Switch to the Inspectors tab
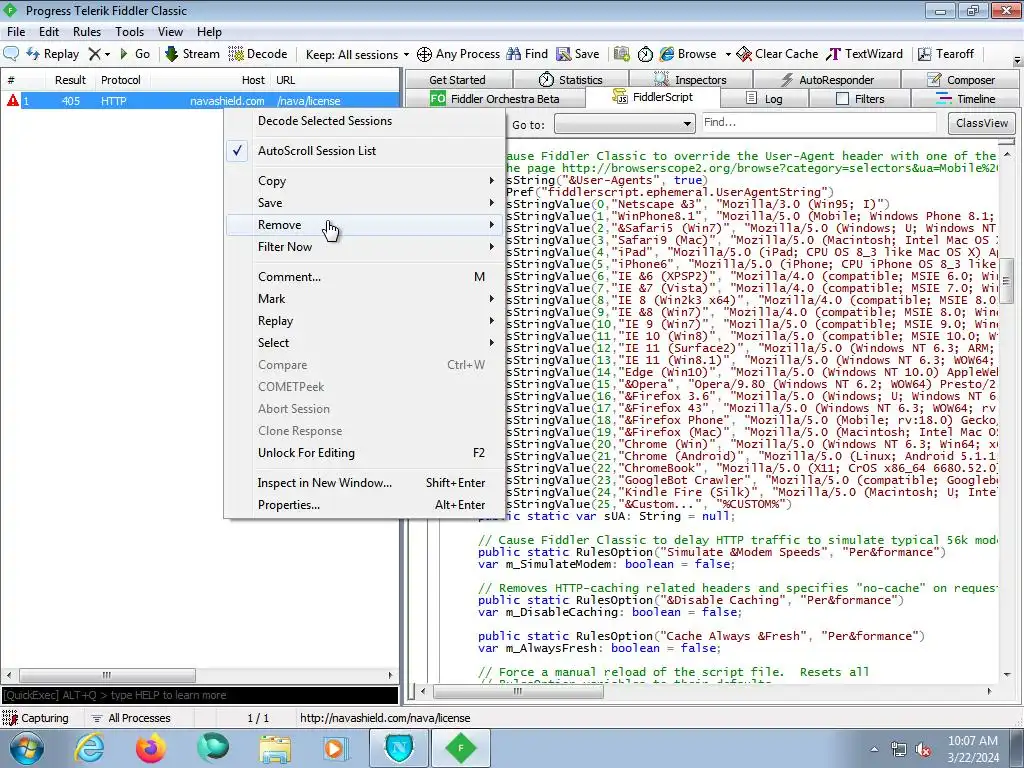This screenshot has width=1024, height=768. pyautogui.click(x=690, y=80)
